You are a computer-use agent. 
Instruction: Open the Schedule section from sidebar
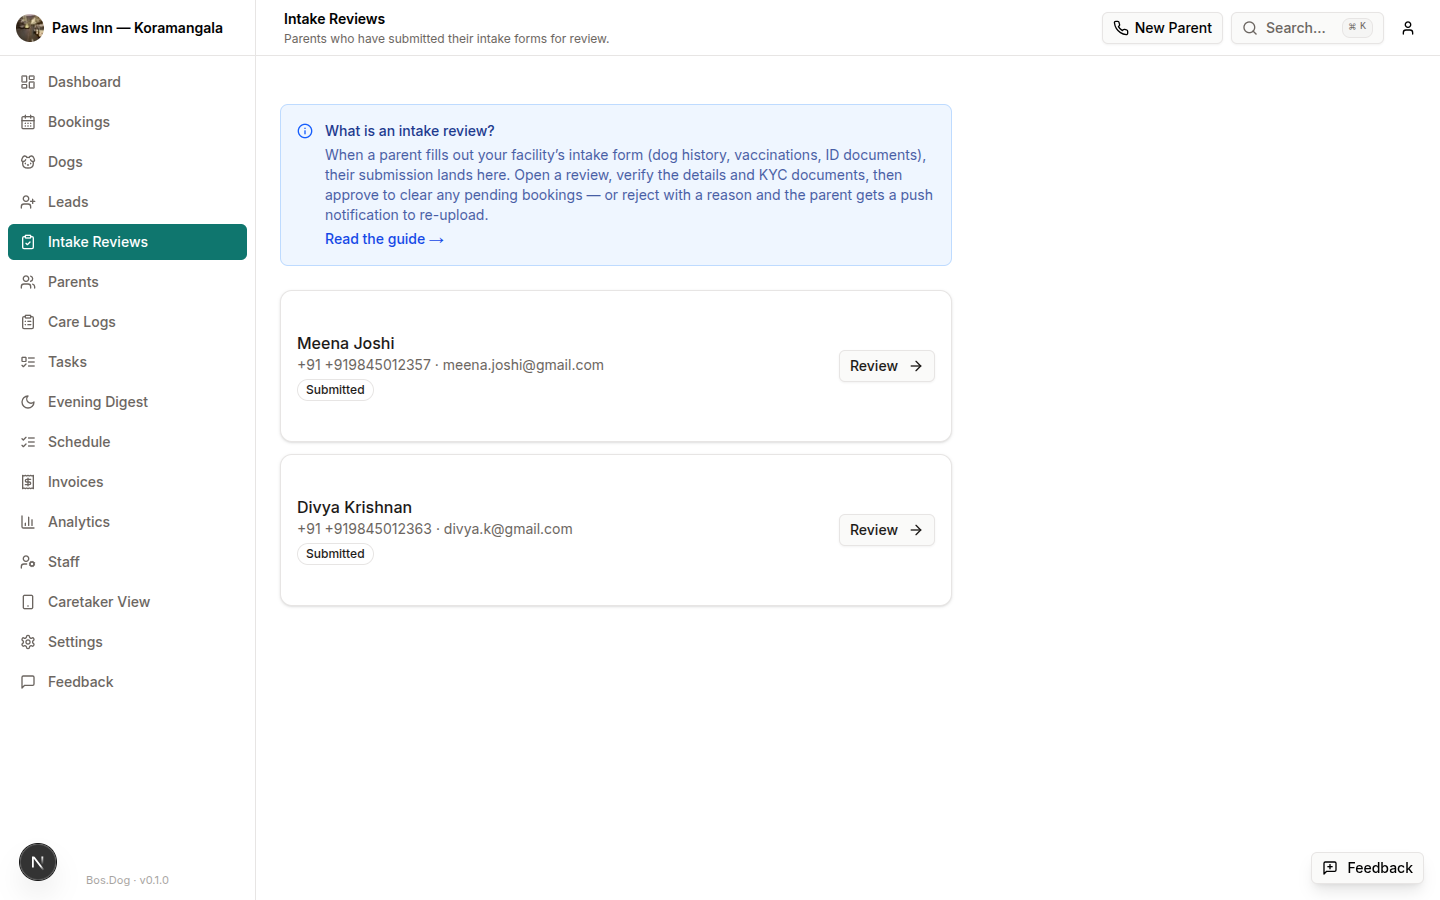pos(79,441)
